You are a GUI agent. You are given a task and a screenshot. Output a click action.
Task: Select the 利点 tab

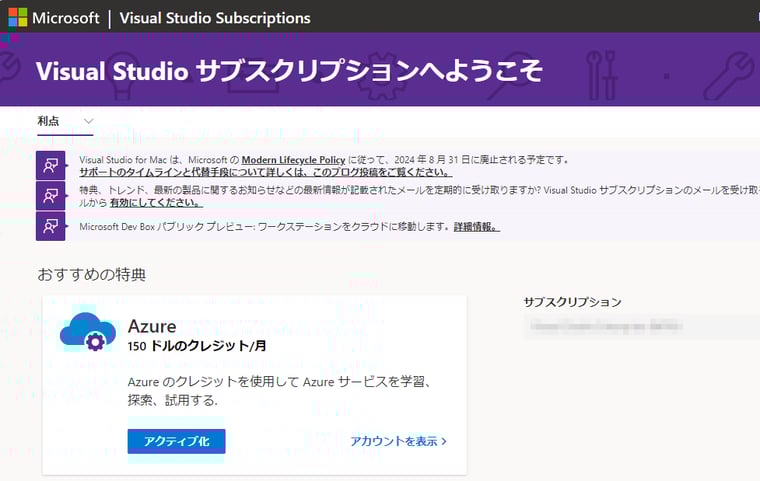tap(48, 121)
